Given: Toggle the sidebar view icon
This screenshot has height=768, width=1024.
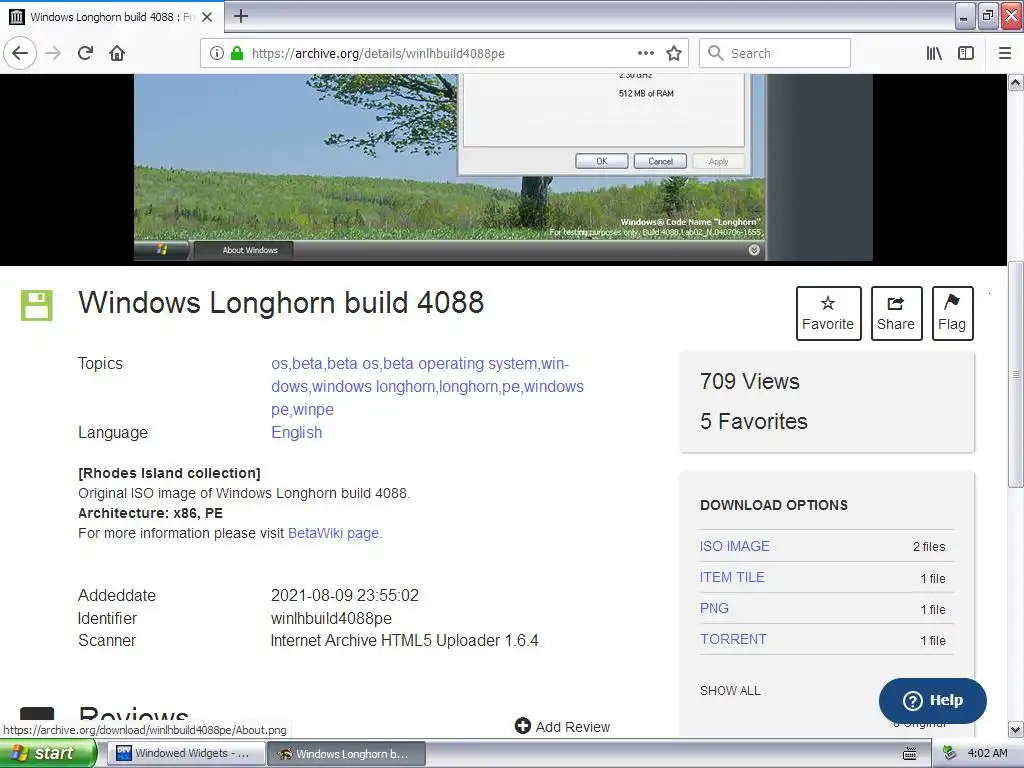Looking at the screenshot, I should (966, 53).
